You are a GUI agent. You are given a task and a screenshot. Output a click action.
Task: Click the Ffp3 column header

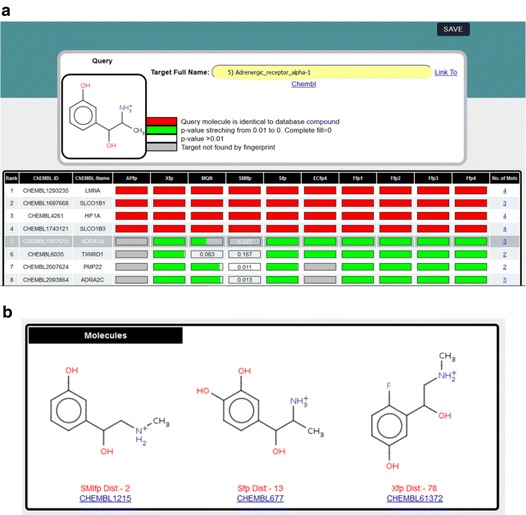433,178
